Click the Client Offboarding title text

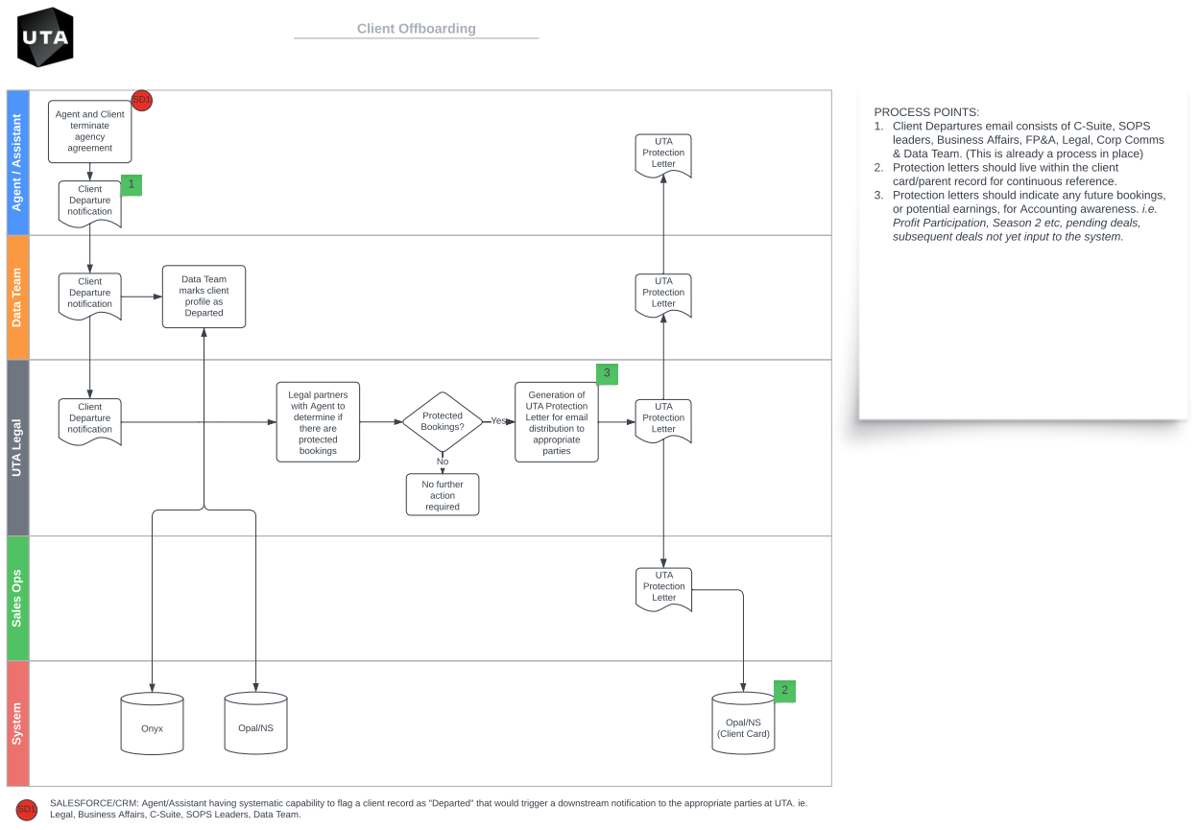pyautogui.click(x=416, y=28)
